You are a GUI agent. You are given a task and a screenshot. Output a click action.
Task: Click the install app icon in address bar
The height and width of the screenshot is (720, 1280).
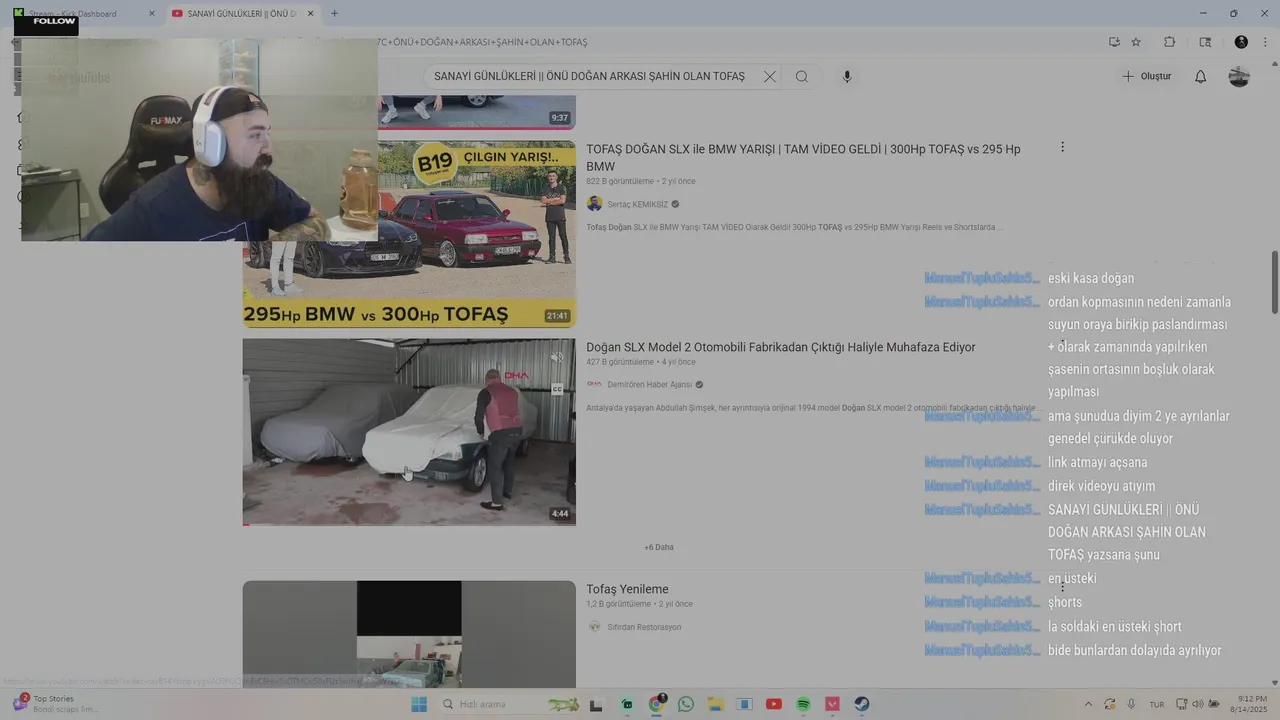point(1114,42)
